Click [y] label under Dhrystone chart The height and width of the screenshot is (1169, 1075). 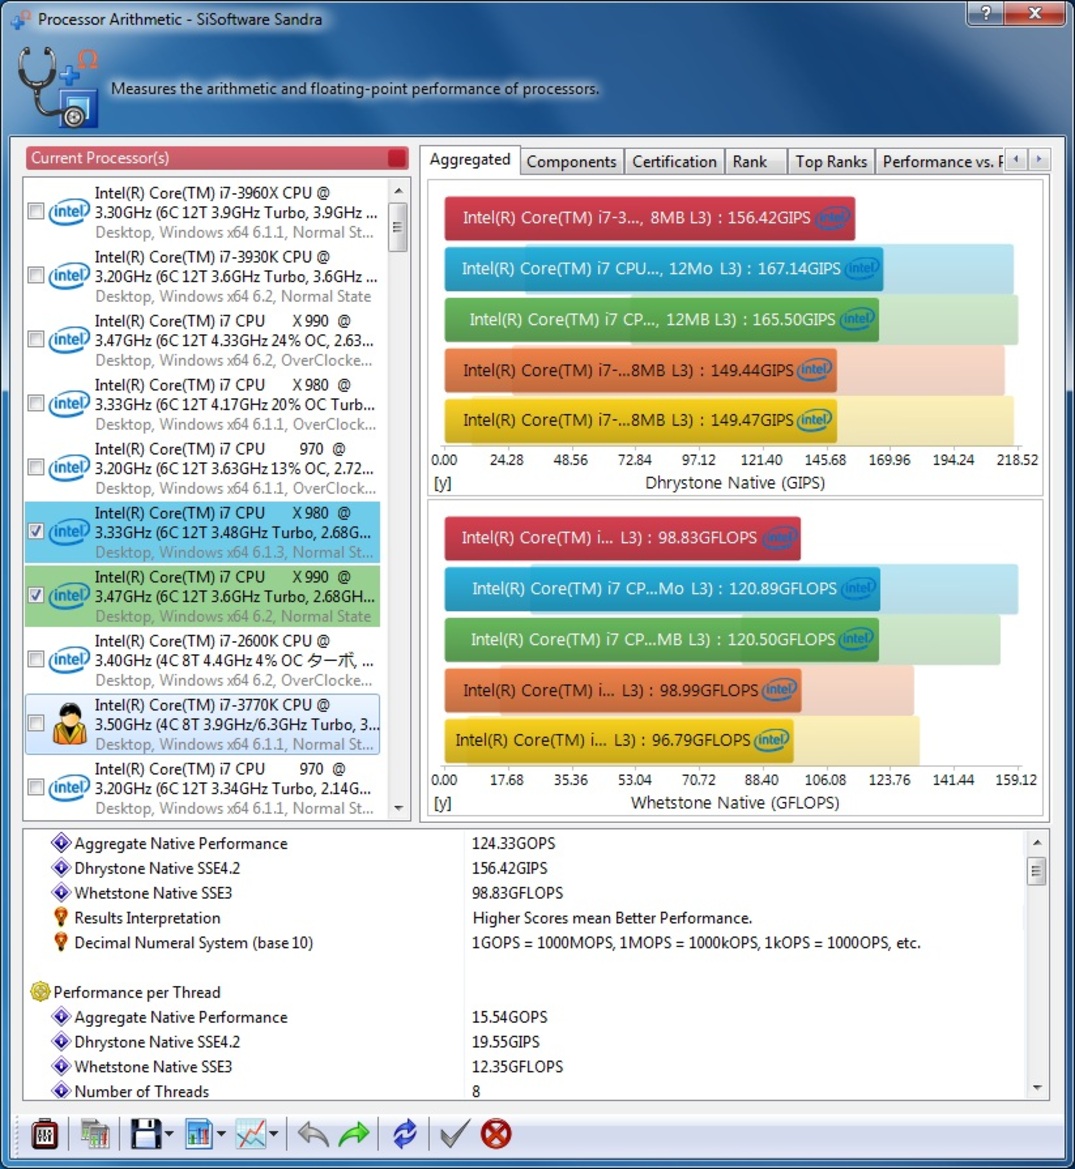(442, 483)
